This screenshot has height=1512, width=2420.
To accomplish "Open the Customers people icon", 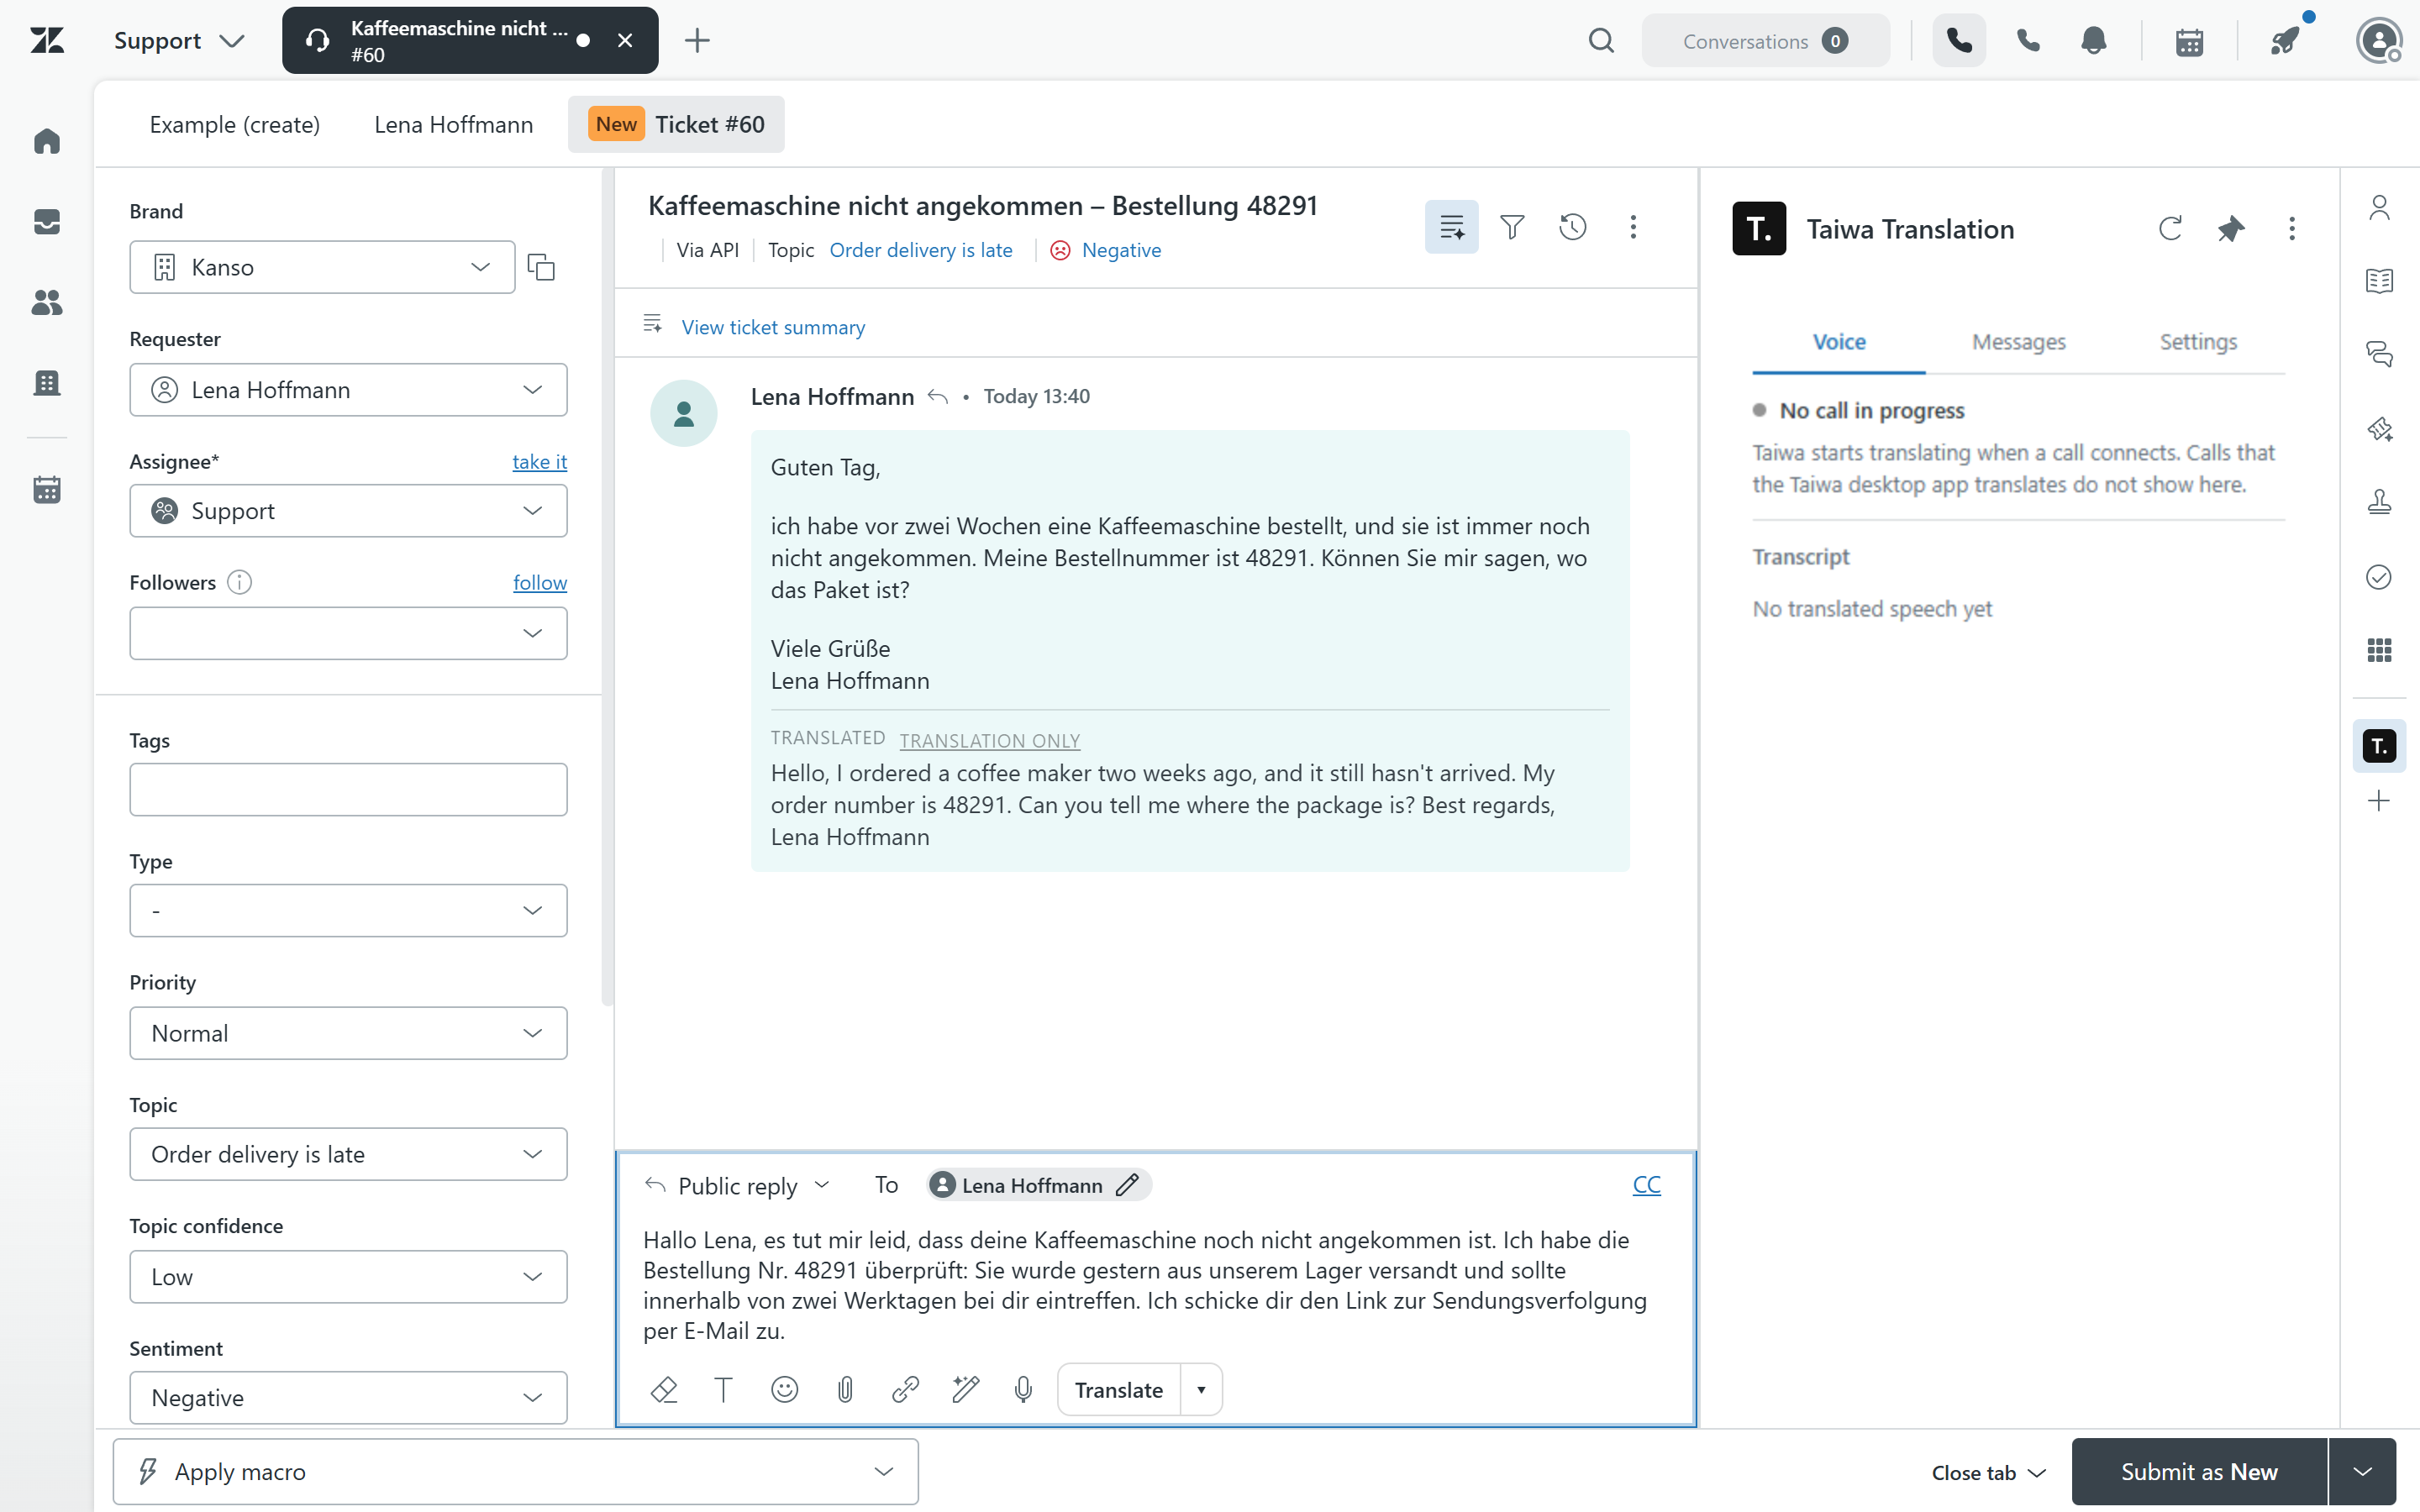I will (x=47, y=302).
